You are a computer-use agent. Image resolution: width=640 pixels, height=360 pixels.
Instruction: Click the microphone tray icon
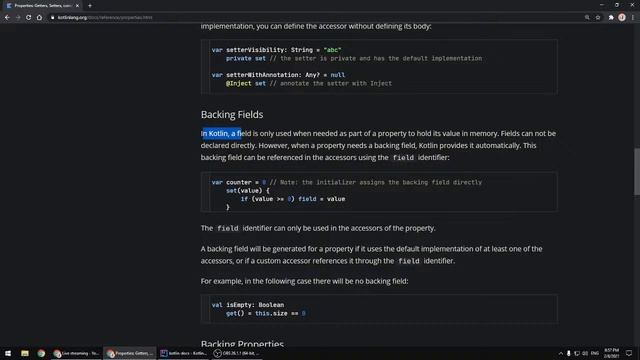(569, 353)
